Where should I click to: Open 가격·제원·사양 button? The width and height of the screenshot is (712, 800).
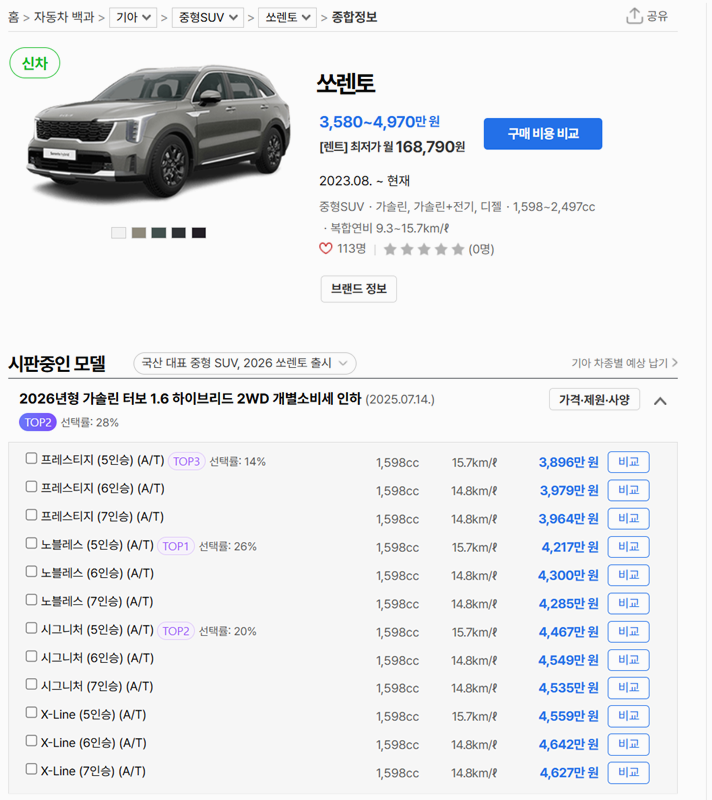(x=594, y=399)
